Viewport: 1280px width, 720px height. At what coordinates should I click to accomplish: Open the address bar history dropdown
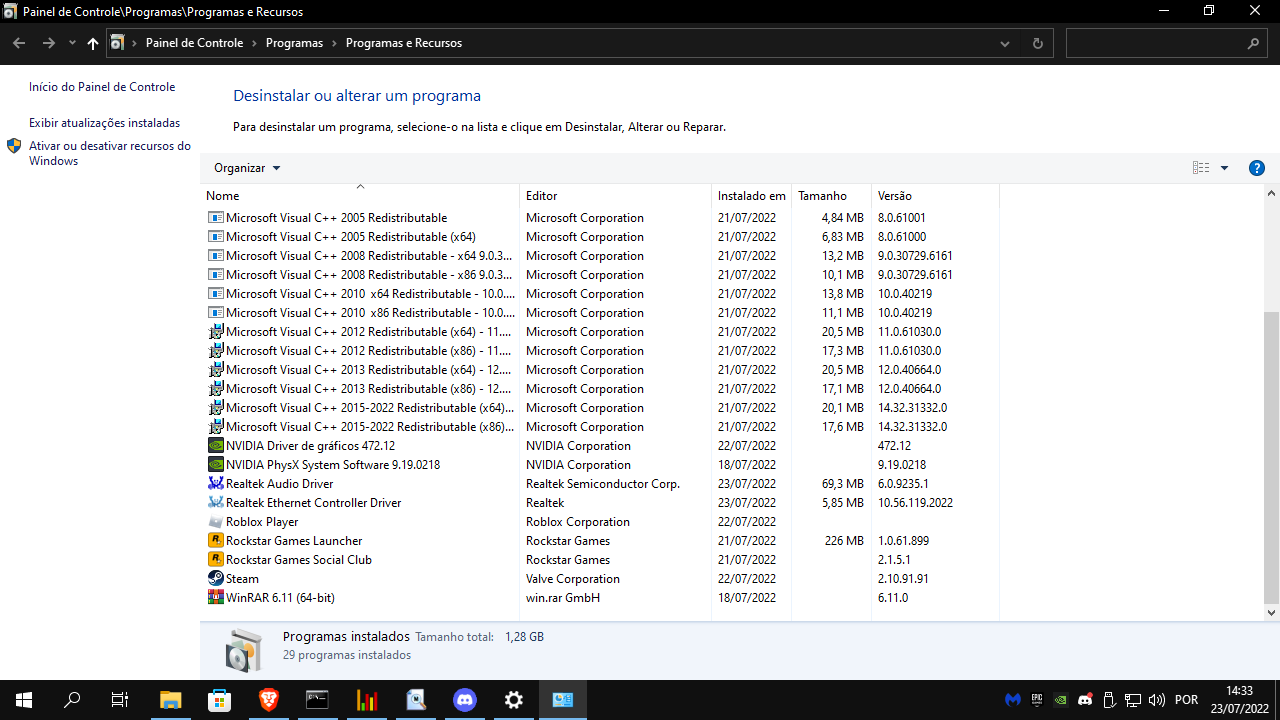click(1005, 44)
